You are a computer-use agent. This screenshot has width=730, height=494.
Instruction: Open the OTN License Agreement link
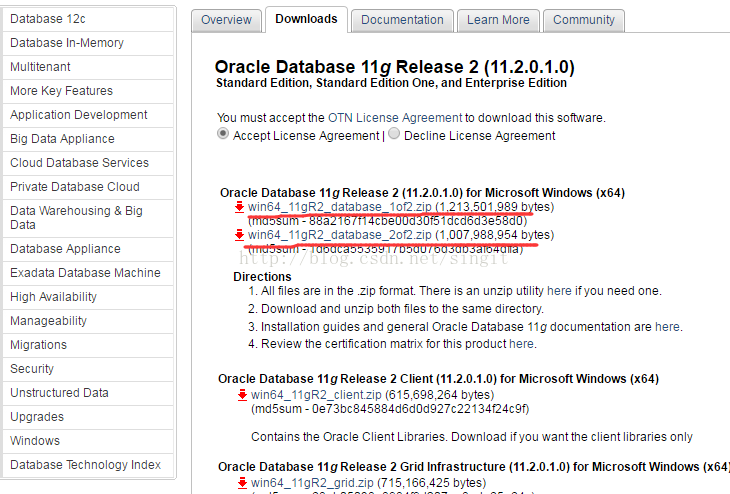pyautogui.click(x=395, y=118)
